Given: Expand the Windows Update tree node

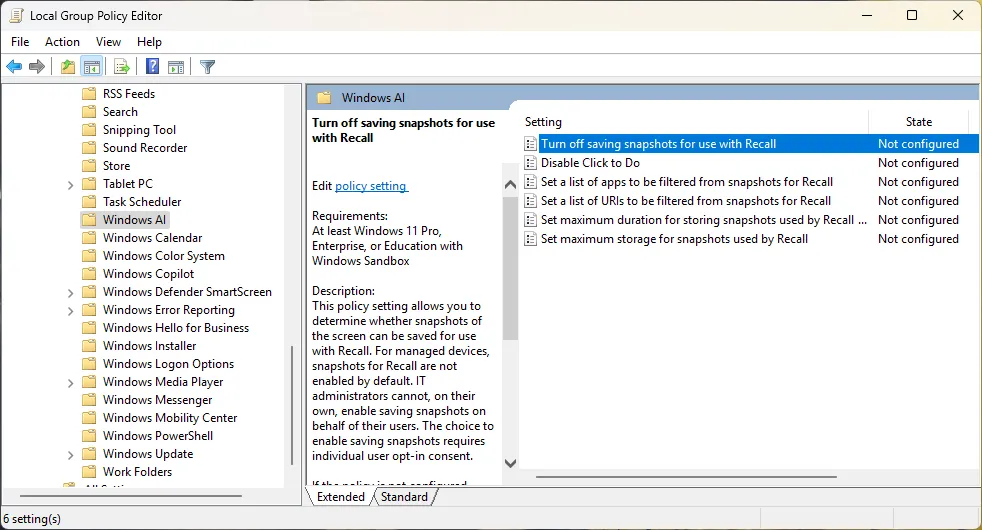Looking at the screenshot, I should [70, 455].
